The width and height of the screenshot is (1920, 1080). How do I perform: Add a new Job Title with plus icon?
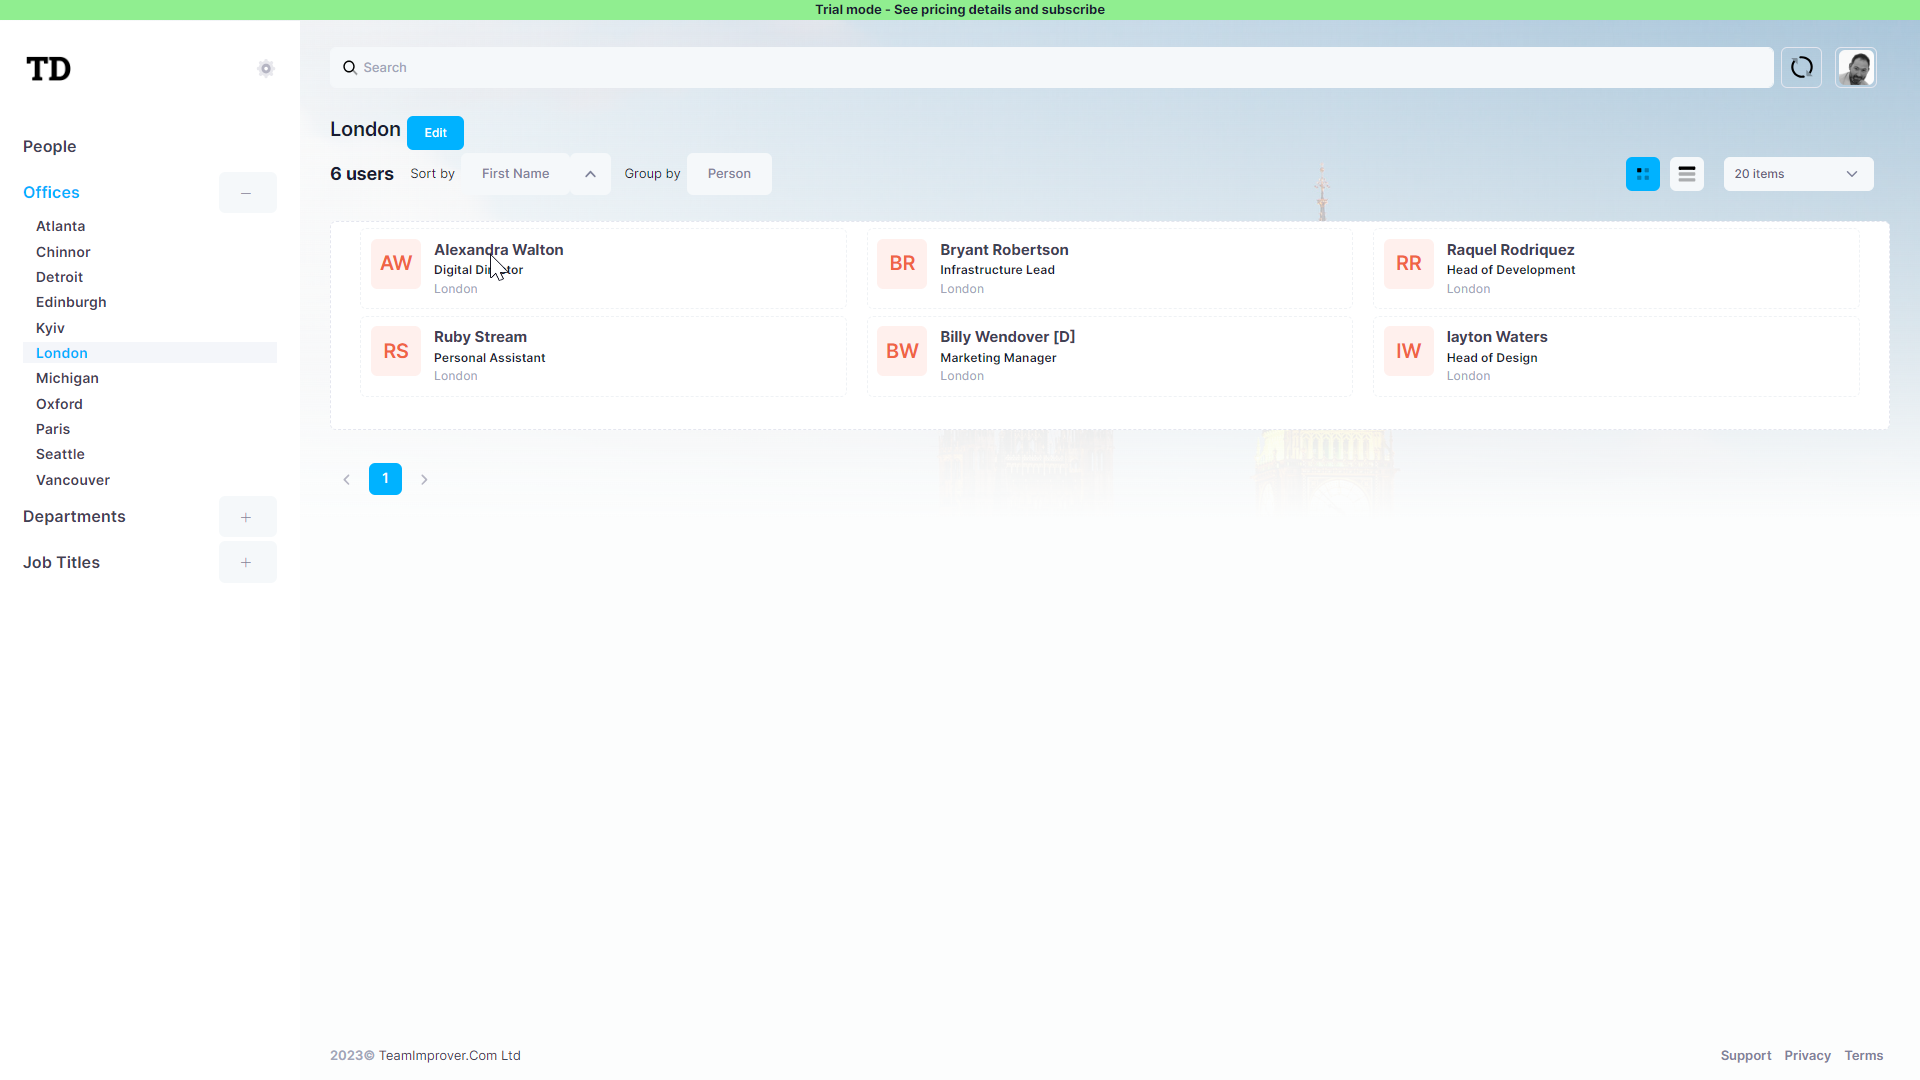tap(247, 562)
